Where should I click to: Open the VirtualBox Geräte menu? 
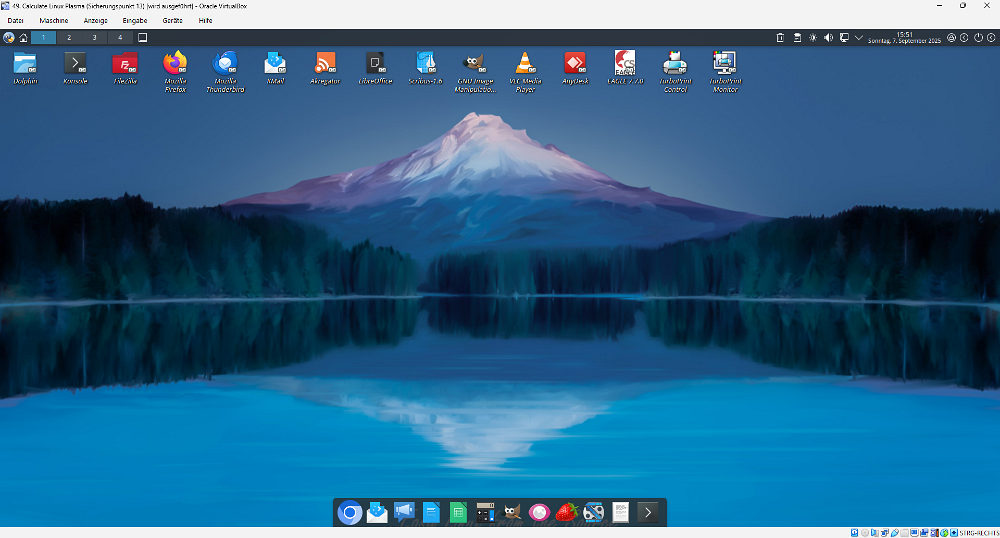pyautogui.click(x=172, y=20)
